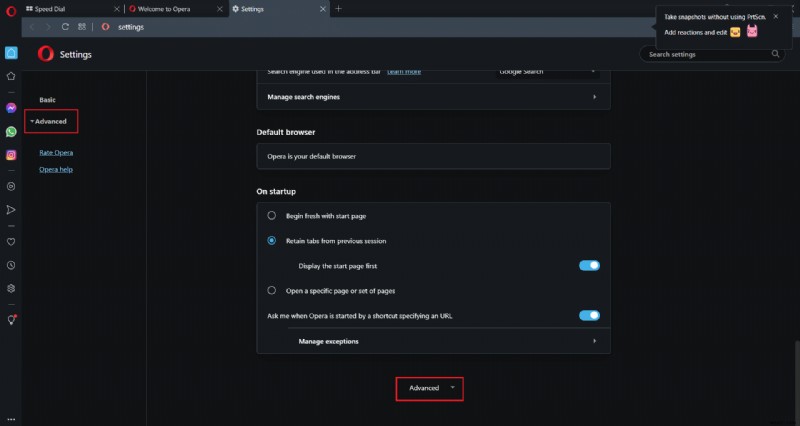This screenshot has height=426, width=800.
Task: Close the Settings tab
Action: point(322,9)
